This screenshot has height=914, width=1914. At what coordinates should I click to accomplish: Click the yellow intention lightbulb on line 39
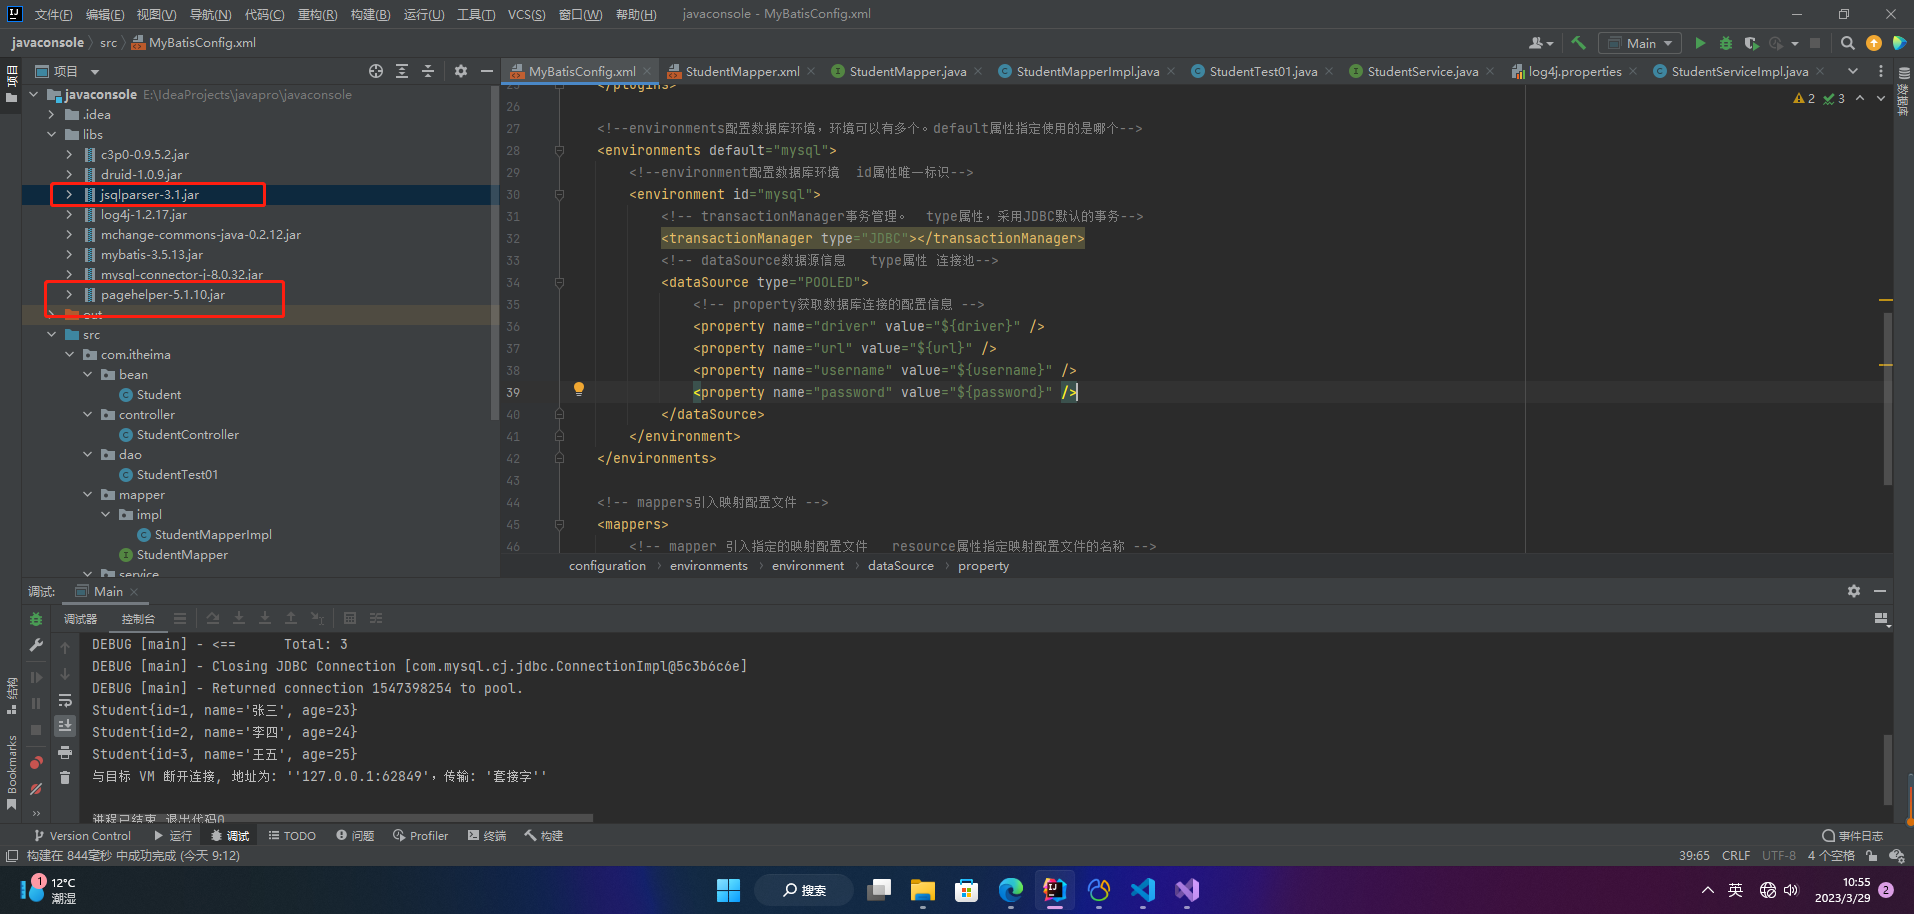click(578, 389)
